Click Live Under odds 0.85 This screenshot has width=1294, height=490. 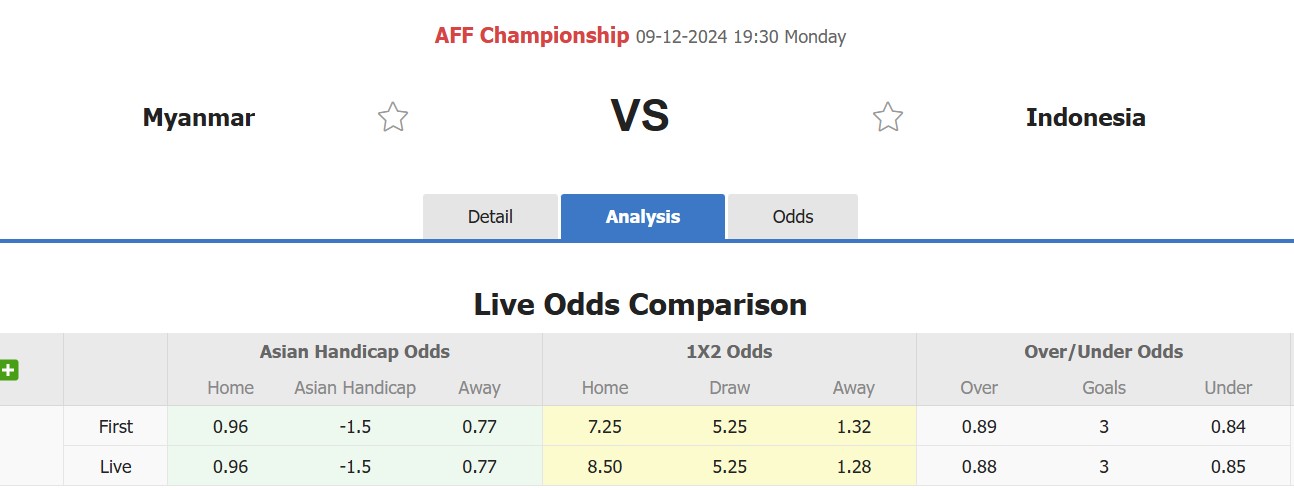1228,467
